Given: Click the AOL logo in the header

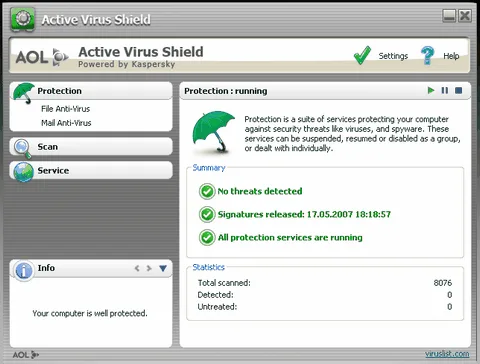Looking at the screenshot, I should pyautogui.click(x=42, y=57).
